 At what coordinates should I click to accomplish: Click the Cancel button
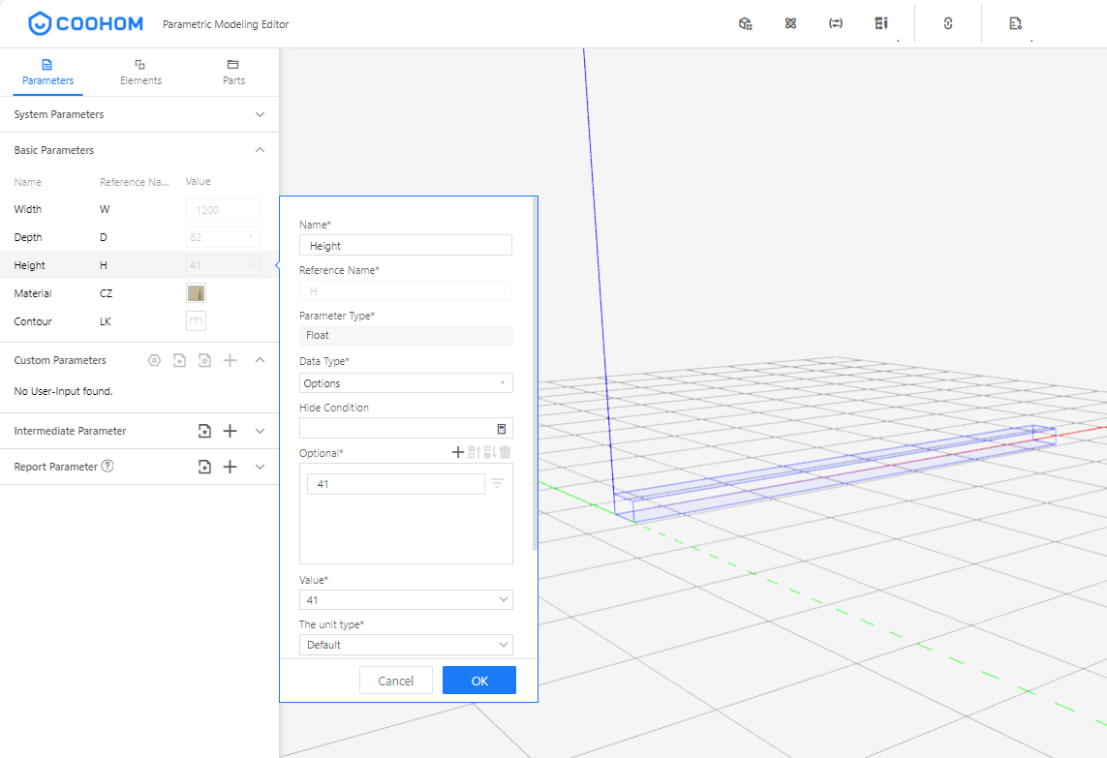click(395, 680)
